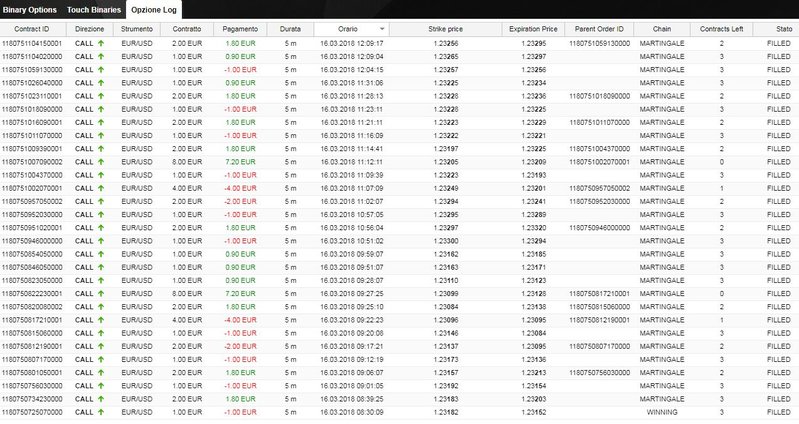Viewport: 799px width, 424px height.
Task: Select the Opzione Log tab
Action: [x=154, y=10]
